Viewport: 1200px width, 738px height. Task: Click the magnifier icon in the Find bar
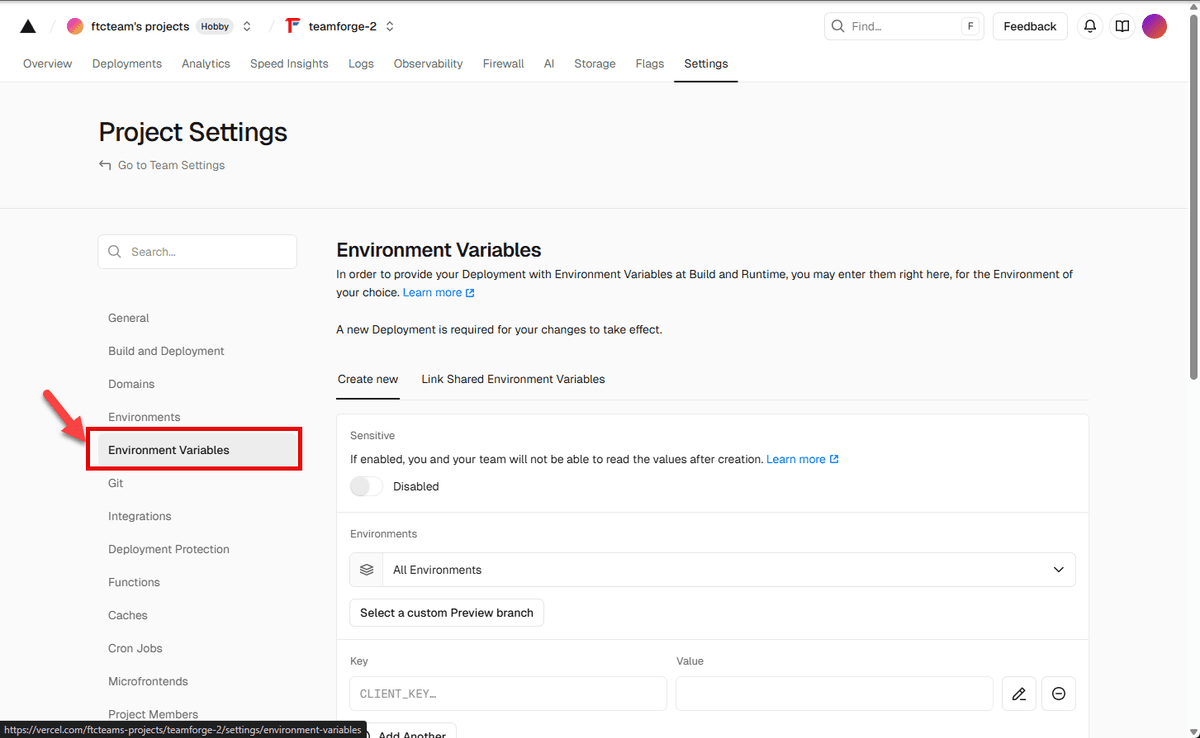(838, 26)
